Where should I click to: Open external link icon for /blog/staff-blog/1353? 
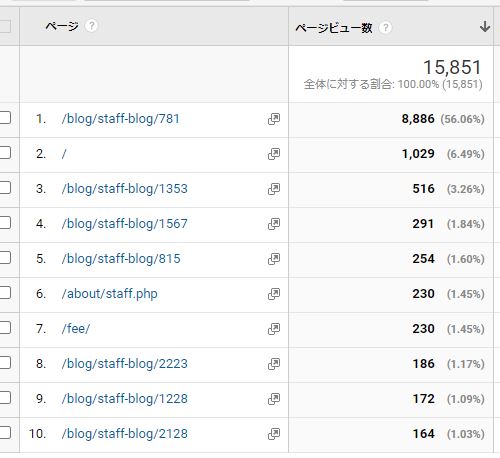click(274, 189)
